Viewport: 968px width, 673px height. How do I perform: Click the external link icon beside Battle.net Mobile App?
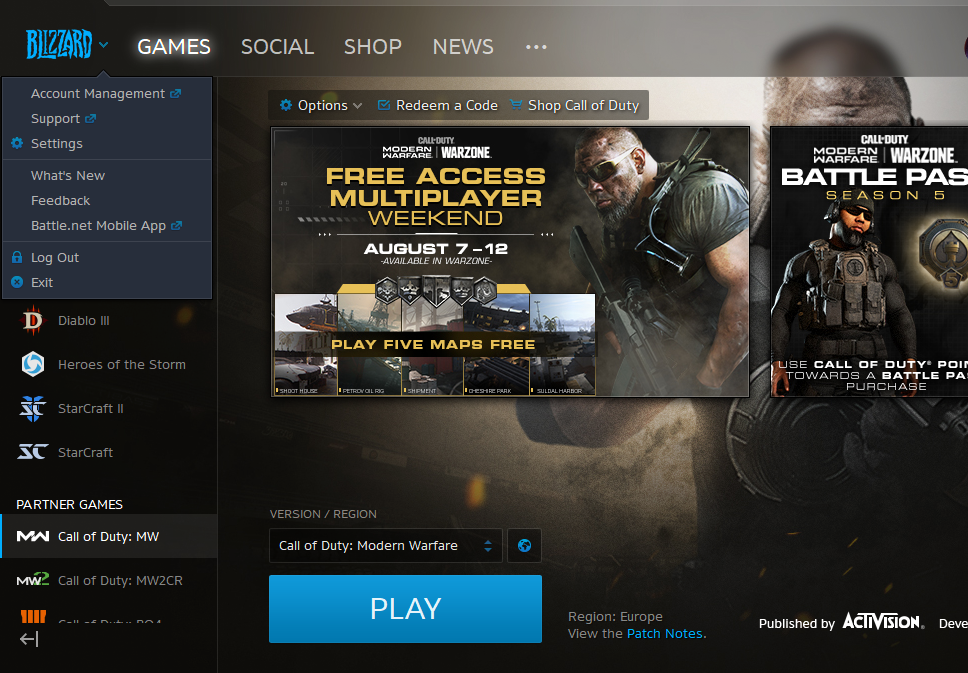(x=177, y=225)
